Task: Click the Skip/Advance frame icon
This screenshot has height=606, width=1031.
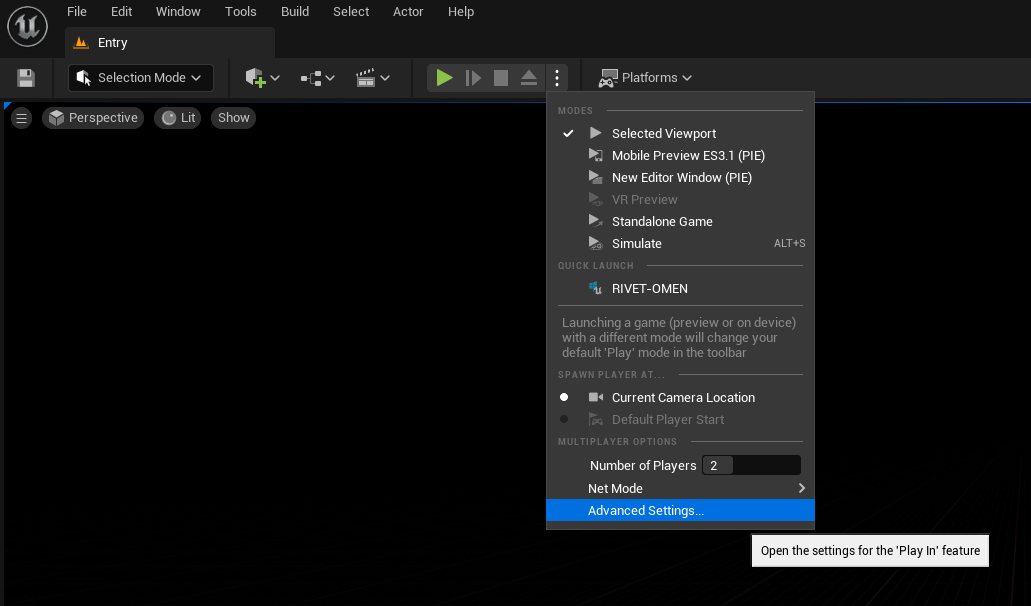Action: tap(473, 78)
